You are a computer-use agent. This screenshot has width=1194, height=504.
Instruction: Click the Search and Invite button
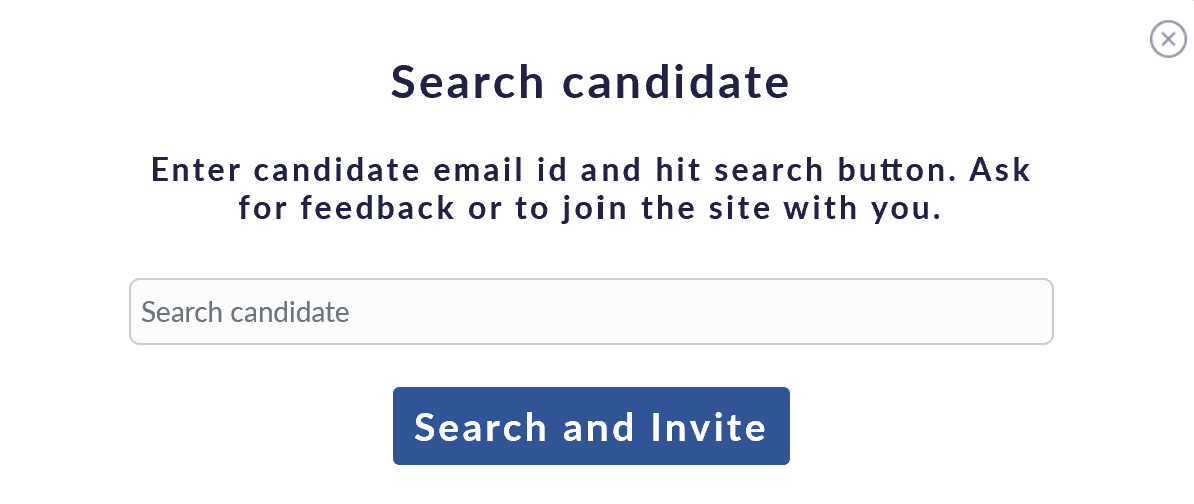(x=591, y=426)
